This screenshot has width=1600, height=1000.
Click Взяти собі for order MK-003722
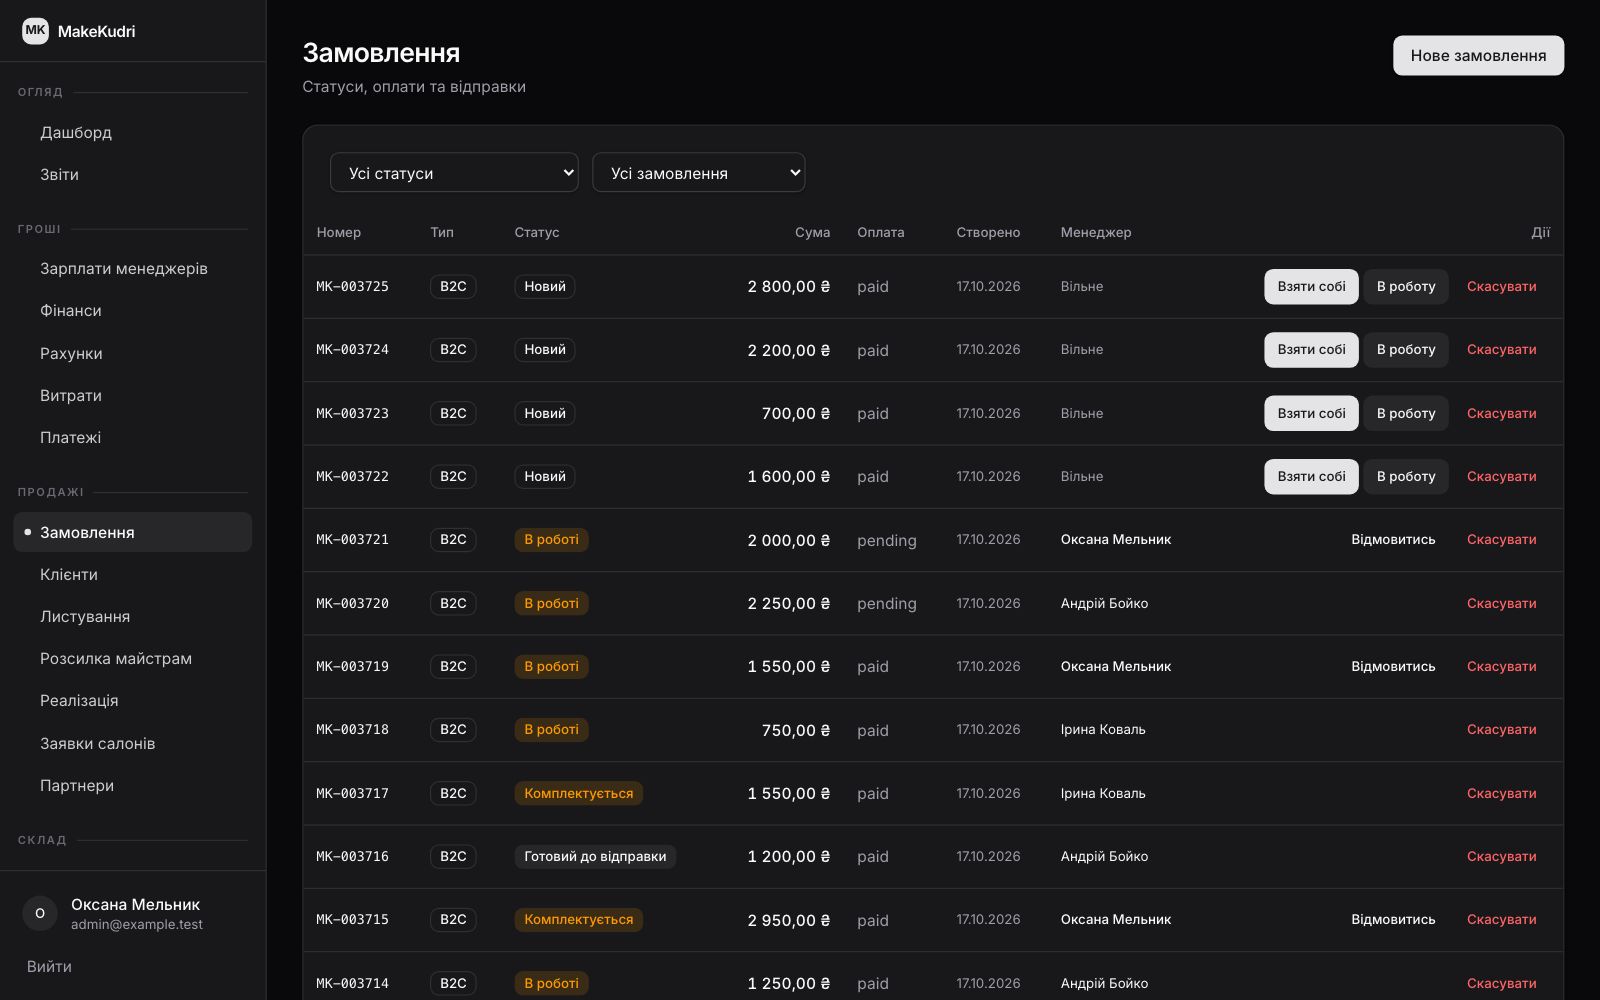pos(1311,476)
